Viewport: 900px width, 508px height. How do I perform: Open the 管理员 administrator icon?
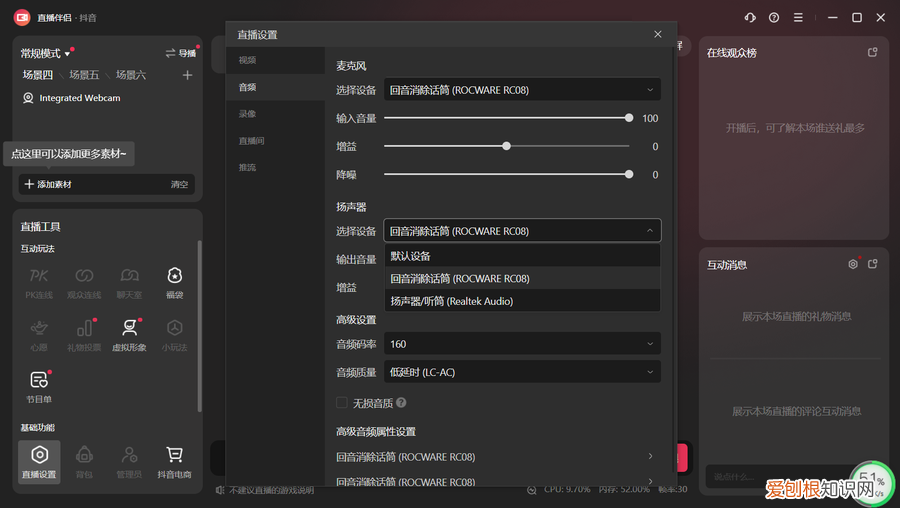129,462
